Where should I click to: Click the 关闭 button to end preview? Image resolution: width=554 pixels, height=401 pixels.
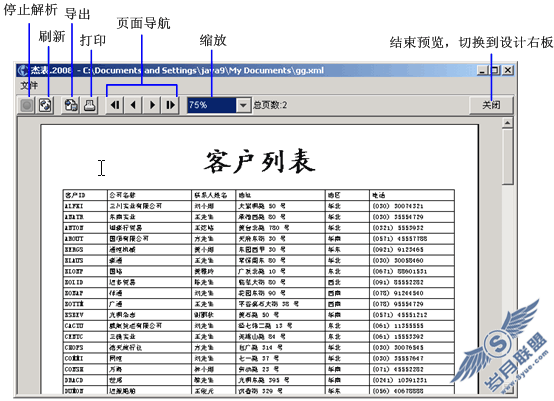(491, 105)
